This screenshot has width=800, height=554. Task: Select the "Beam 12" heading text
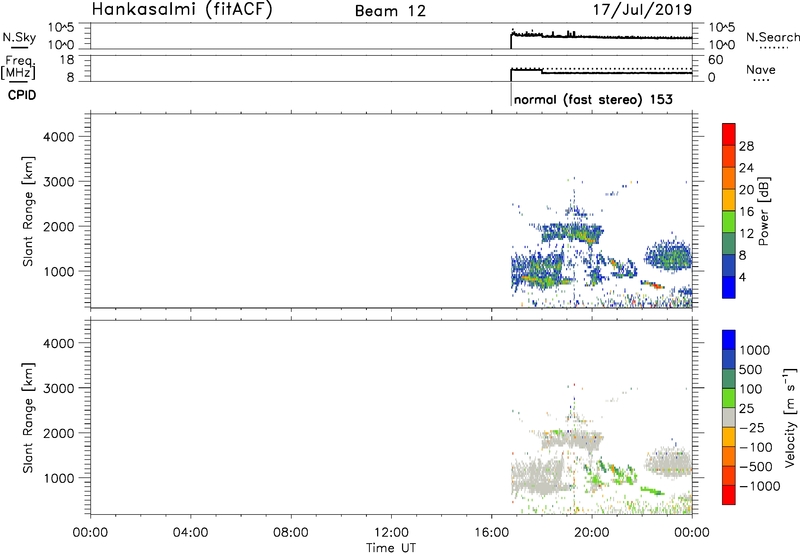[390, 11]
